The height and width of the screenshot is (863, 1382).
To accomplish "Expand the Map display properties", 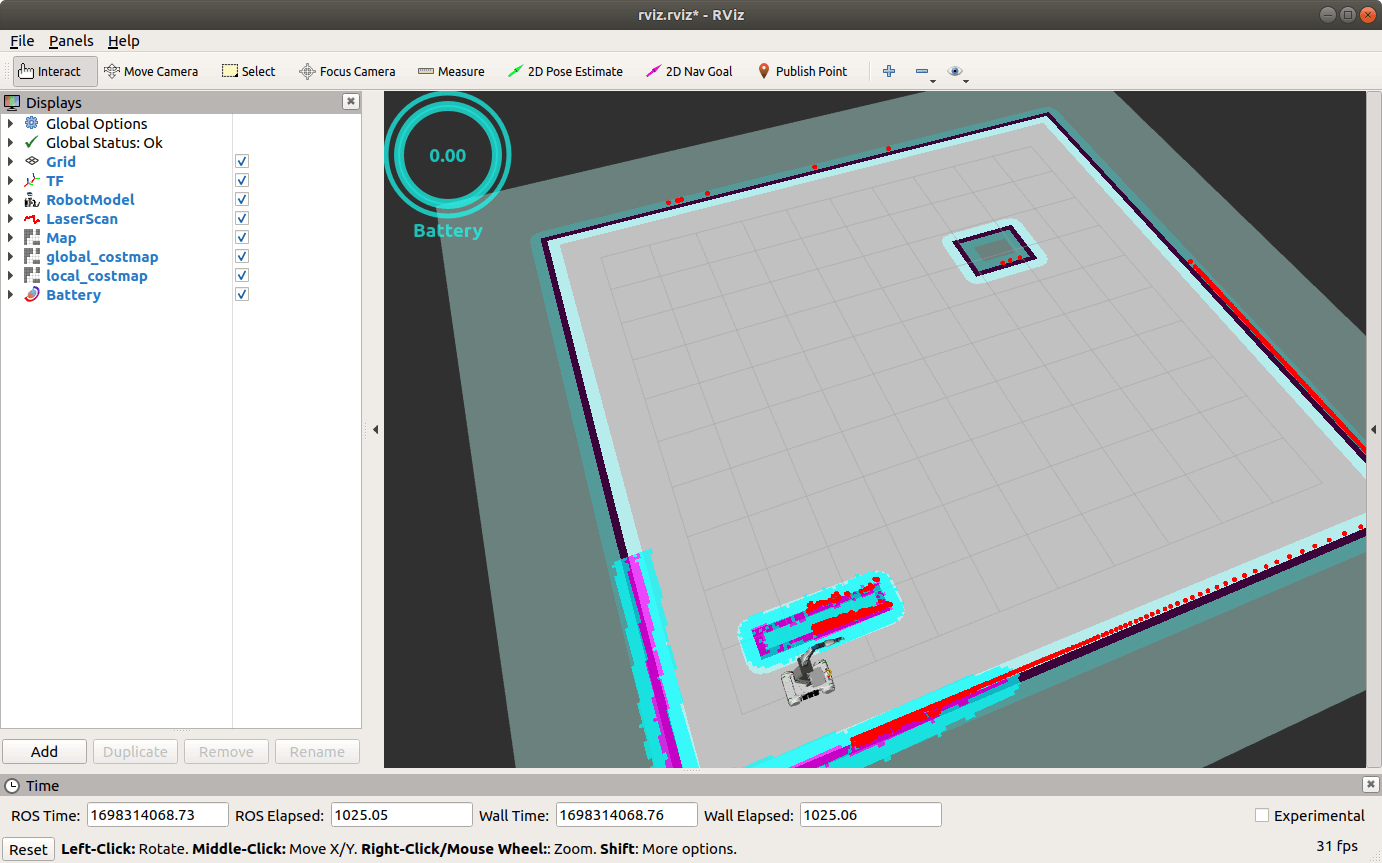I will point(10,237).
